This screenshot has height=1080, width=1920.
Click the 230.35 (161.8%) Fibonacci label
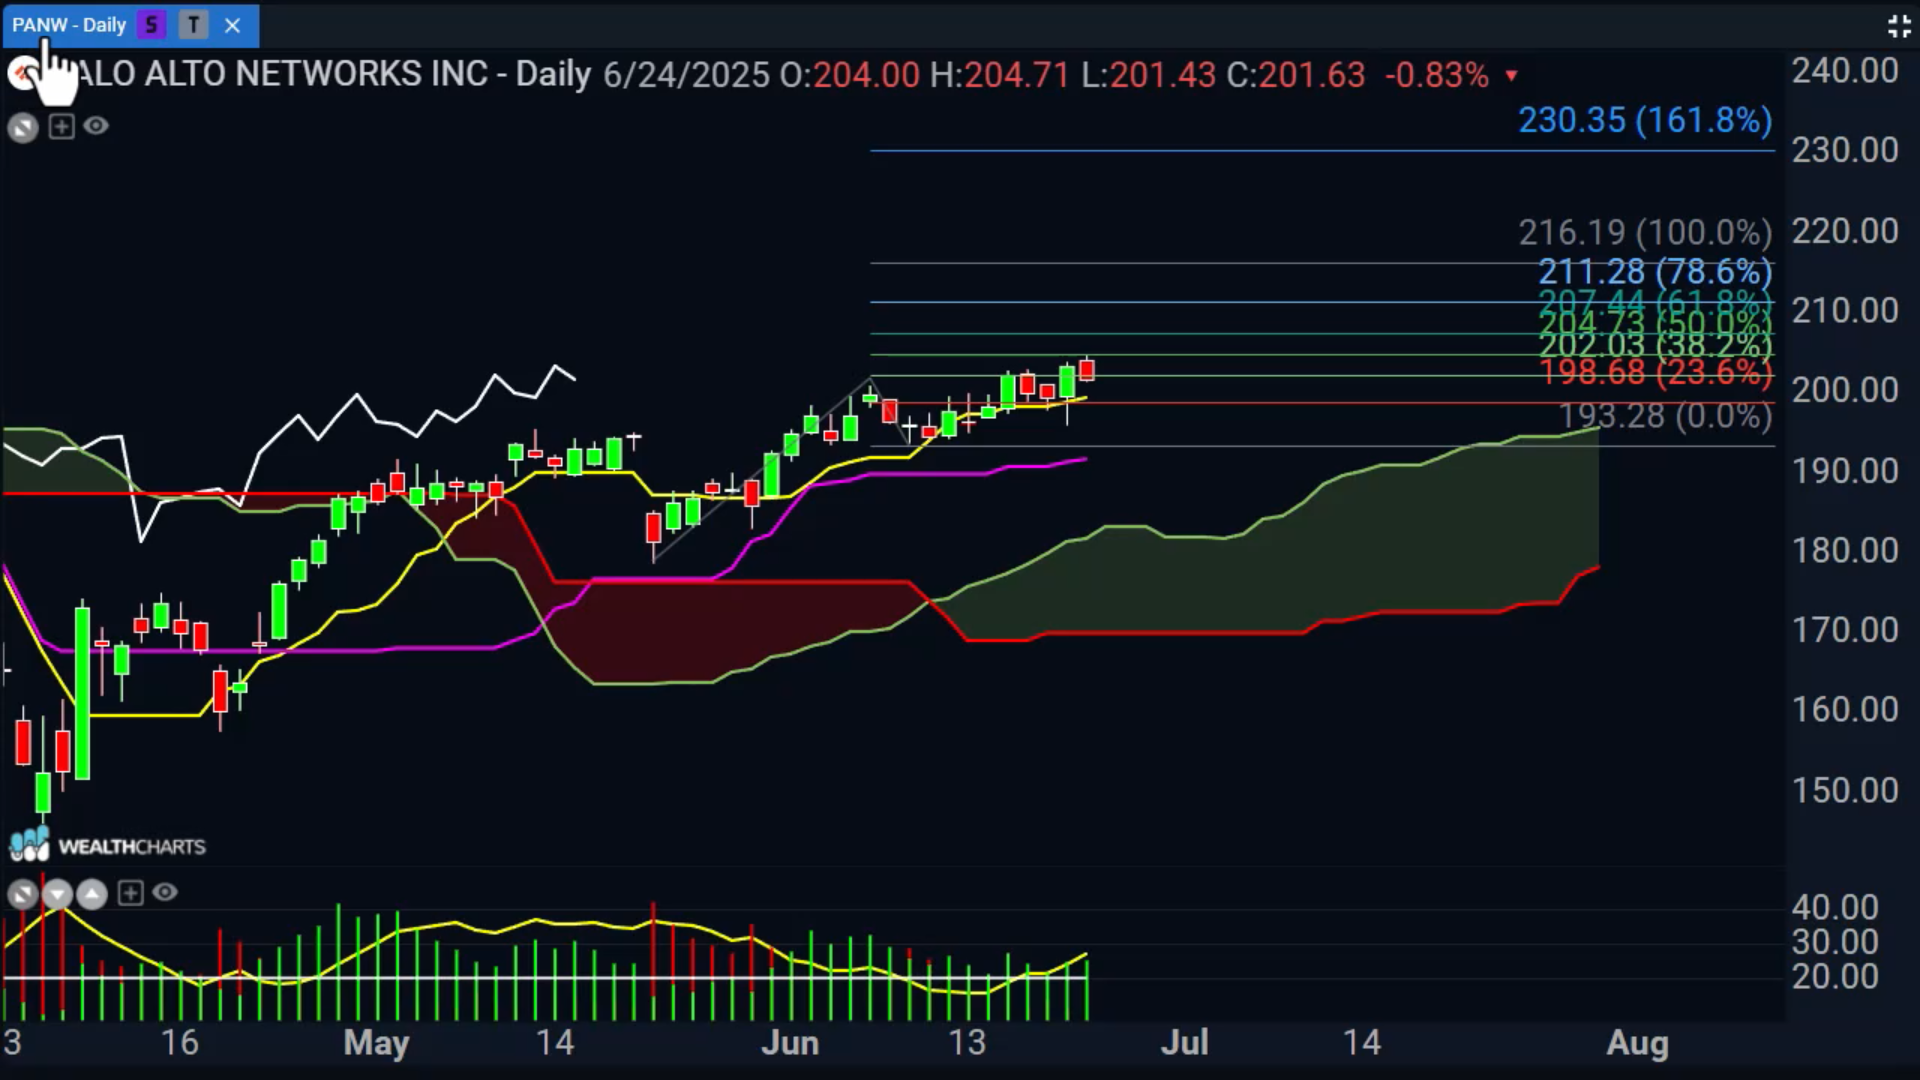coord(1645,121)
